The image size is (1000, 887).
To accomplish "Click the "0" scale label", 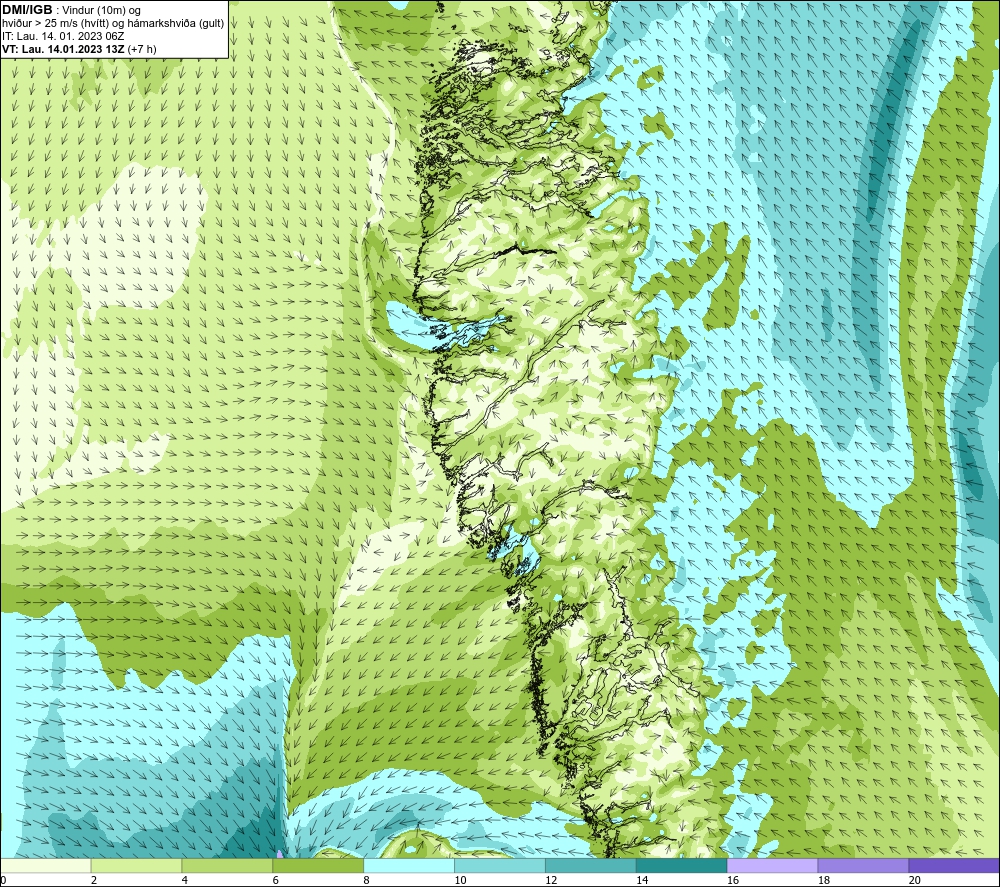I will click(x=3, y=880).
